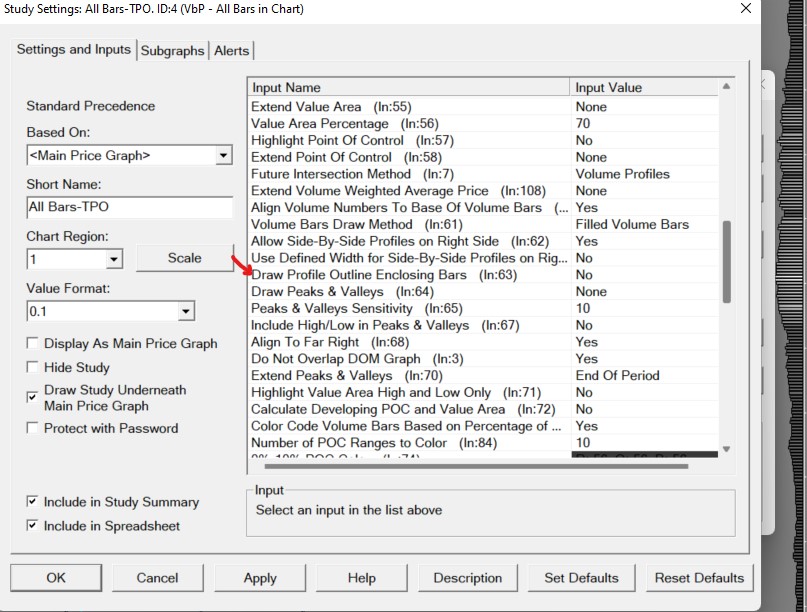Select Extend Peaks & Valleys (In:70) row
The width and height of the screenshot is (807, 612).
(x=484, y=376)
